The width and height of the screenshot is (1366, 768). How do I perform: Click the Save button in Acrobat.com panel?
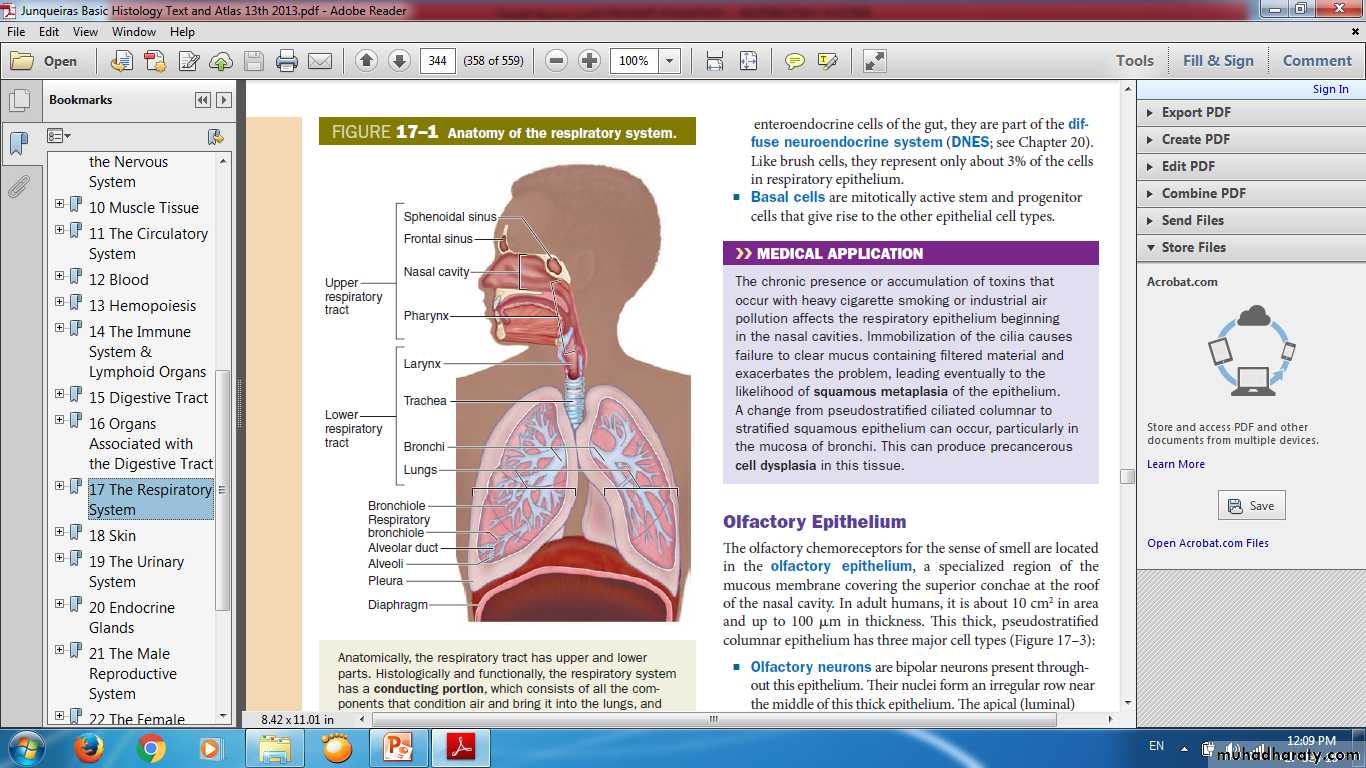tap(1251, 506)
